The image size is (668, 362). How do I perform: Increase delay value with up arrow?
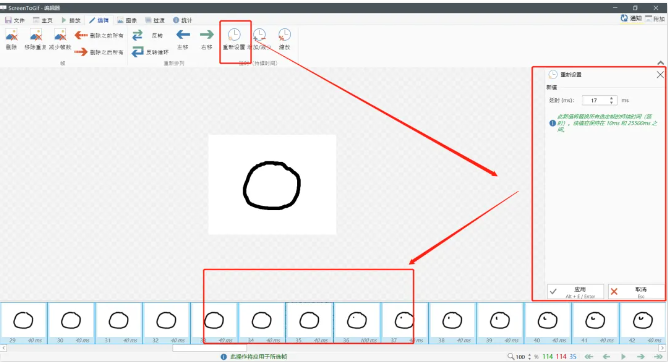[612, 98]
